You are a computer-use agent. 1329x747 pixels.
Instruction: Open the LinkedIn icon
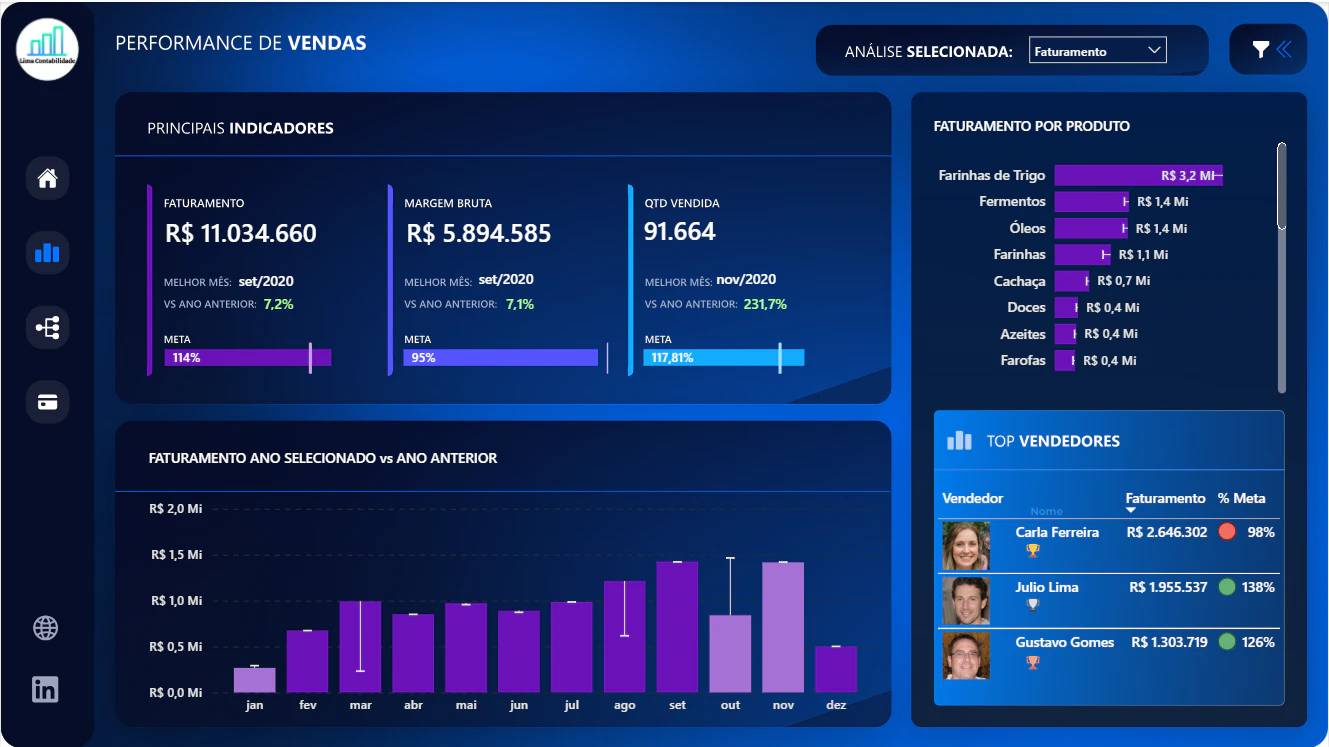click(x=46, y=689)
